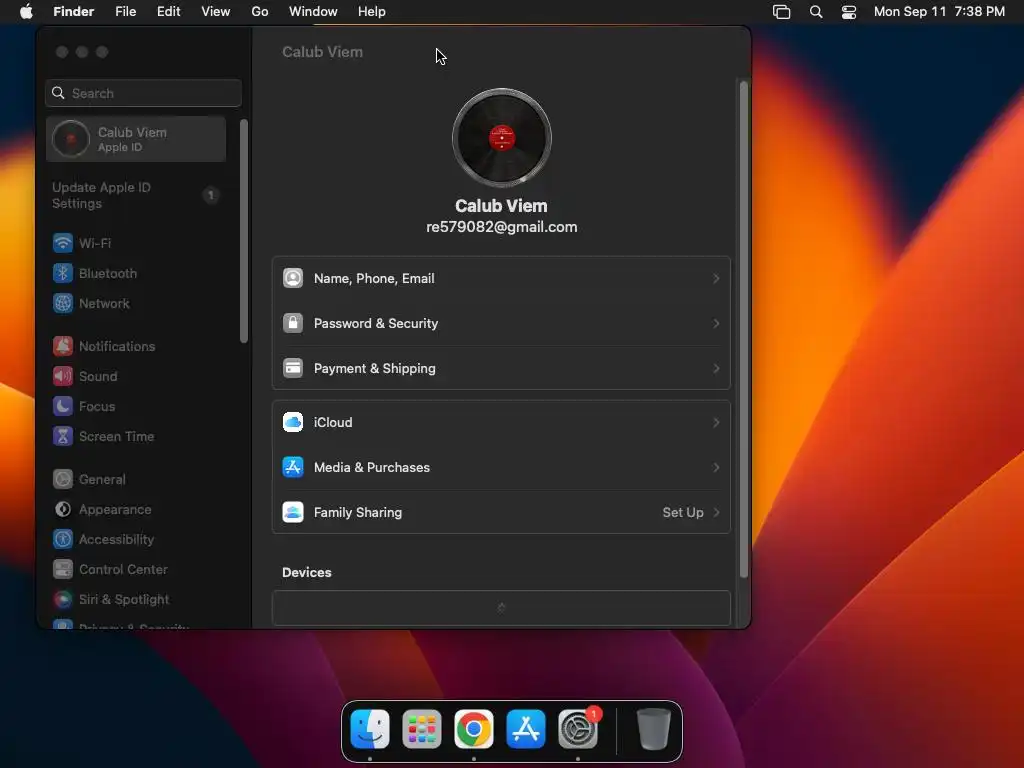
Task: Click the sidebar vertical scrollbar
Action: [x=244, y=231]
